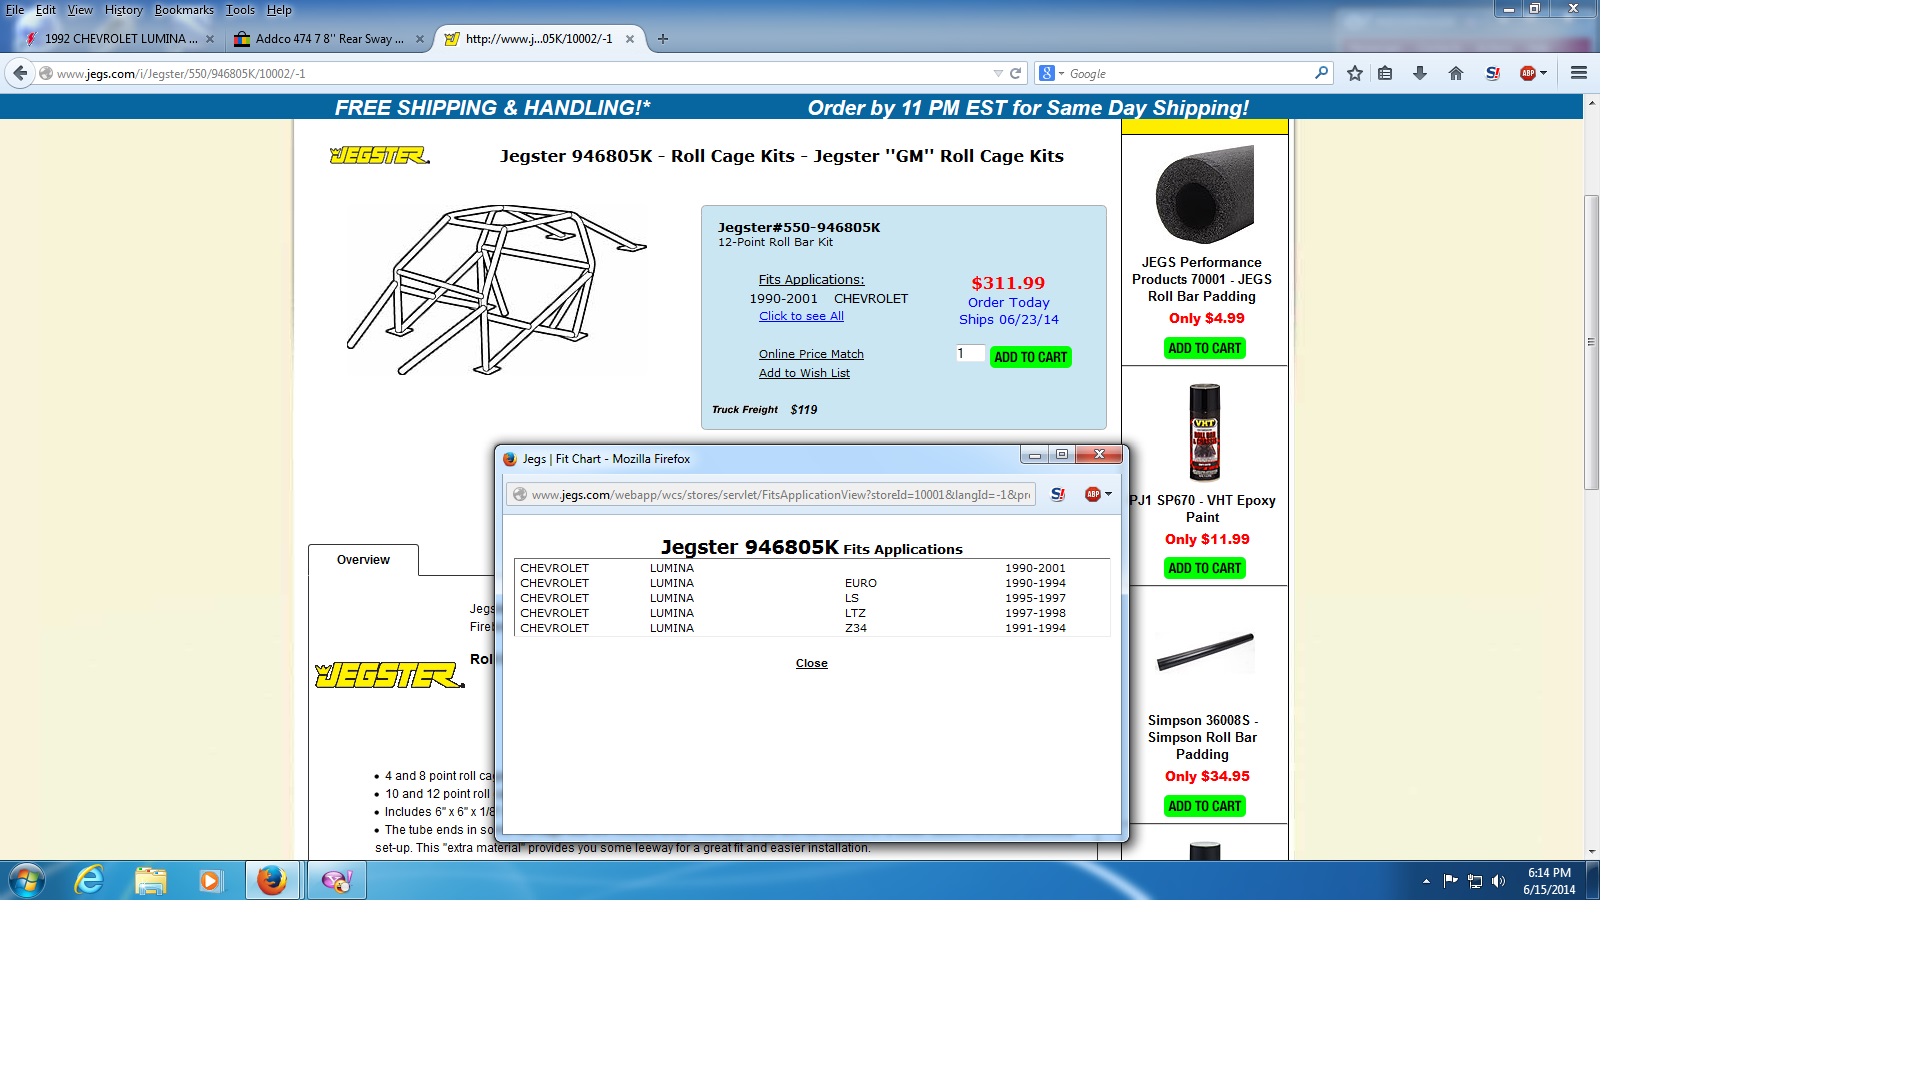Viewport: 1920px width, 1080px height.
Task: Expand Adblock Plus dropdown in main toolbar
Action: tap(1544, 73)
